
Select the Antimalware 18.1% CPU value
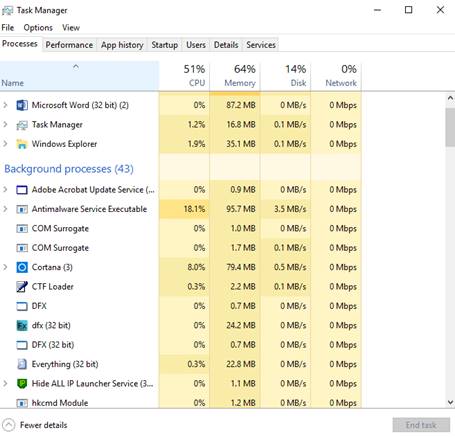(194, 209)
